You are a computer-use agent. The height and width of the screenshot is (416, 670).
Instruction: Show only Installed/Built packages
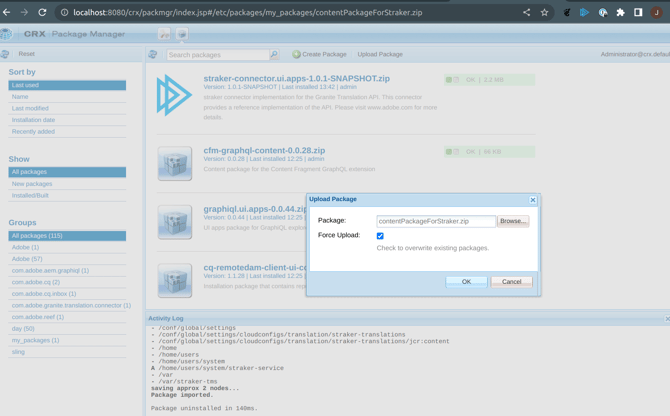tap(30, 195)
